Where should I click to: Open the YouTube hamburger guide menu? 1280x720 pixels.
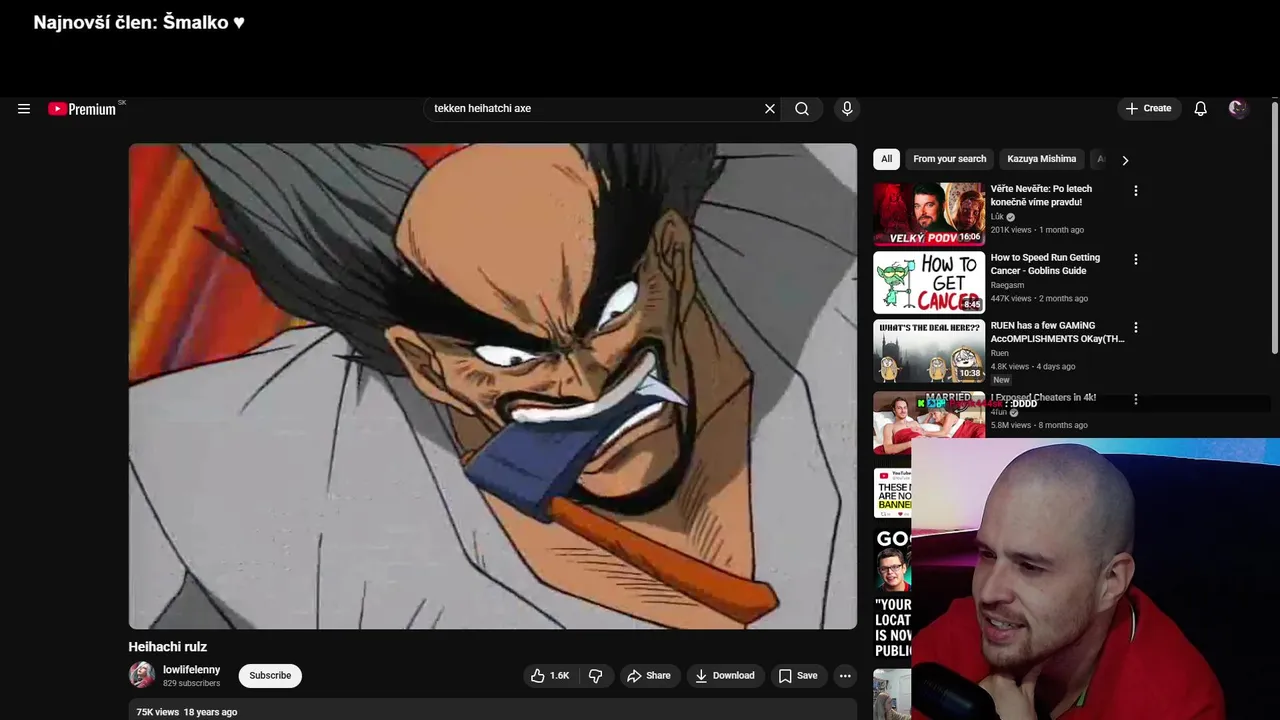click(24, 109)
